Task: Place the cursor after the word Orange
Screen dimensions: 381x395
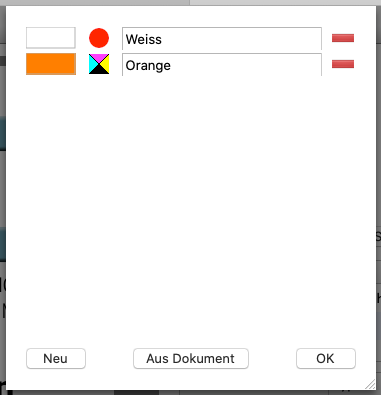Action: click(x=172, y=66)
